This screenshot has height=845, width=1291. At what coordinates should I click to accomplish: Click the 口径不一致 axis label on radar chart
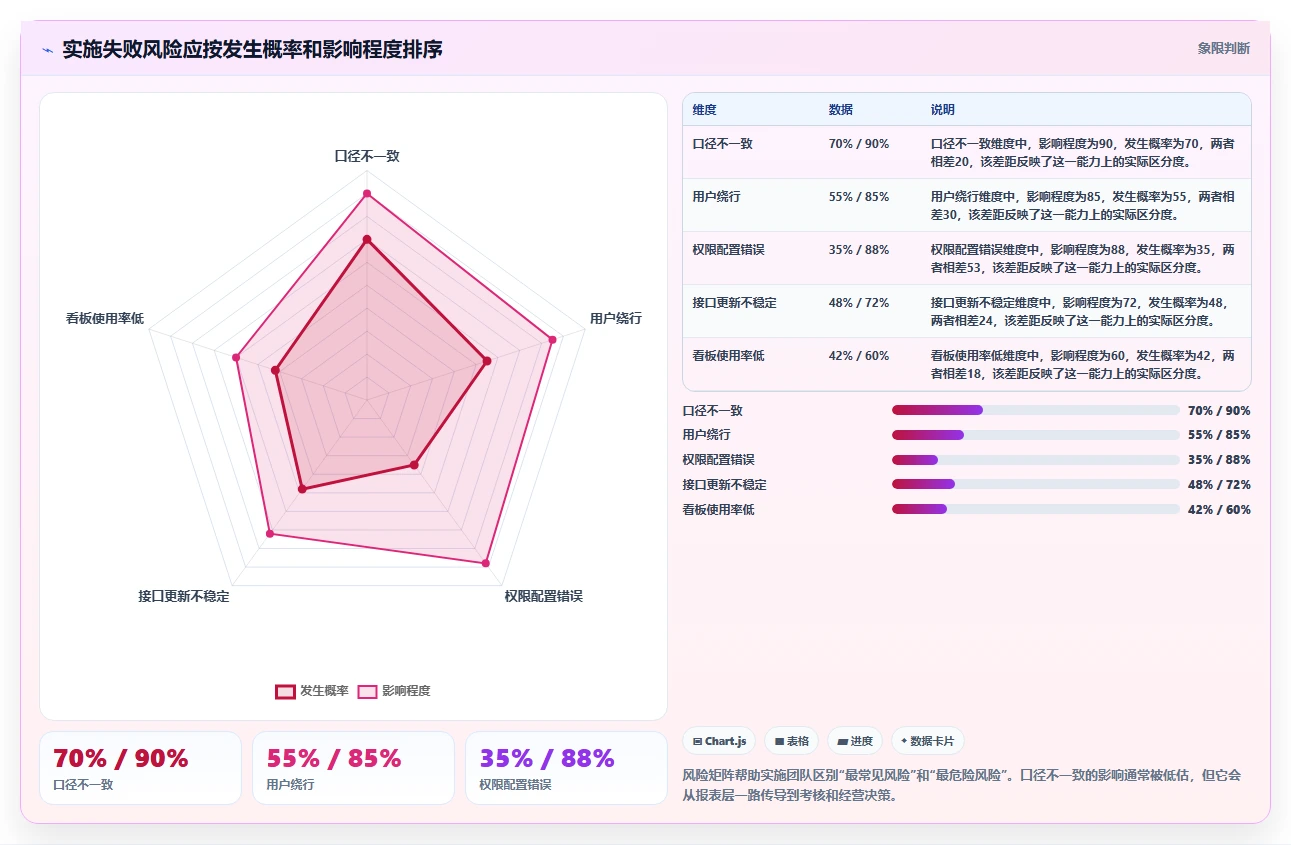click(367, 156)
